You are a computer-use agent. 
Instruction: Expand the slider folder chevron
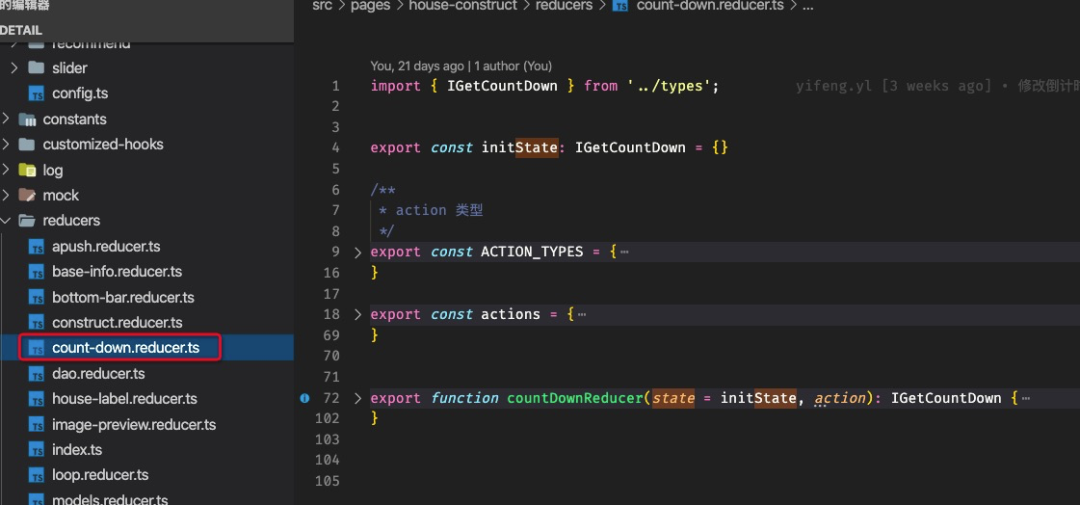click(x=14, y=68)
